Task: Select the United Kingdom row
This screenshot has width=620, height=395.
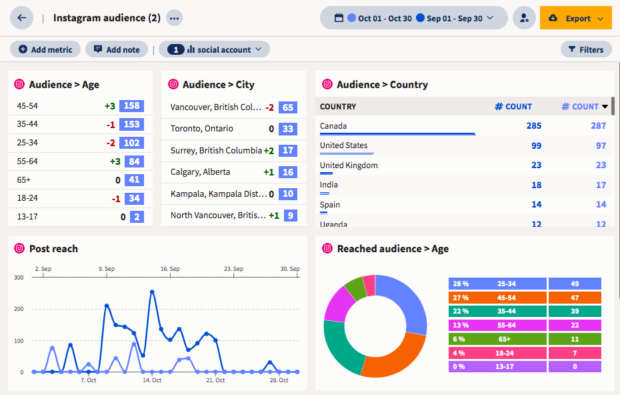Action: [x=463, y=165]
